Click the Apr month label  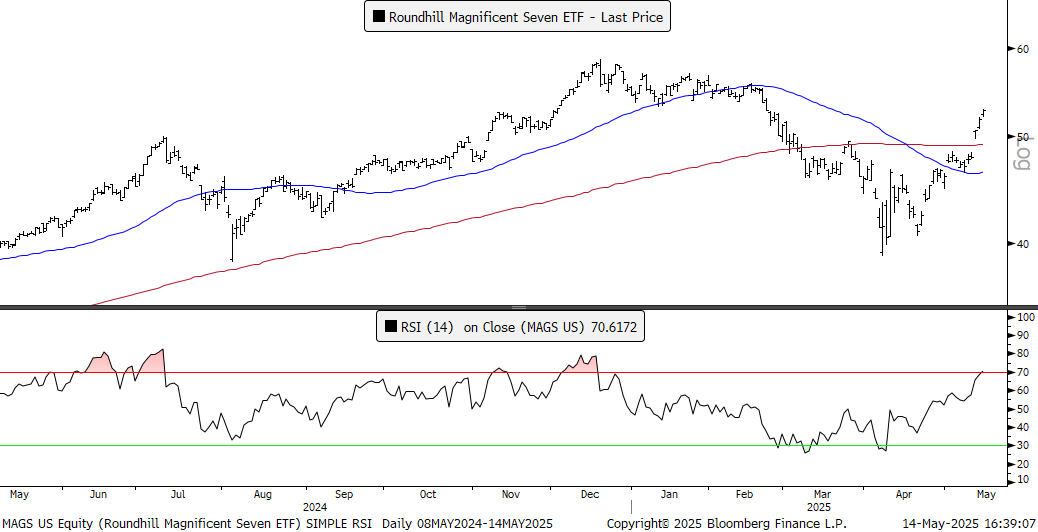[x=904, y=494]
